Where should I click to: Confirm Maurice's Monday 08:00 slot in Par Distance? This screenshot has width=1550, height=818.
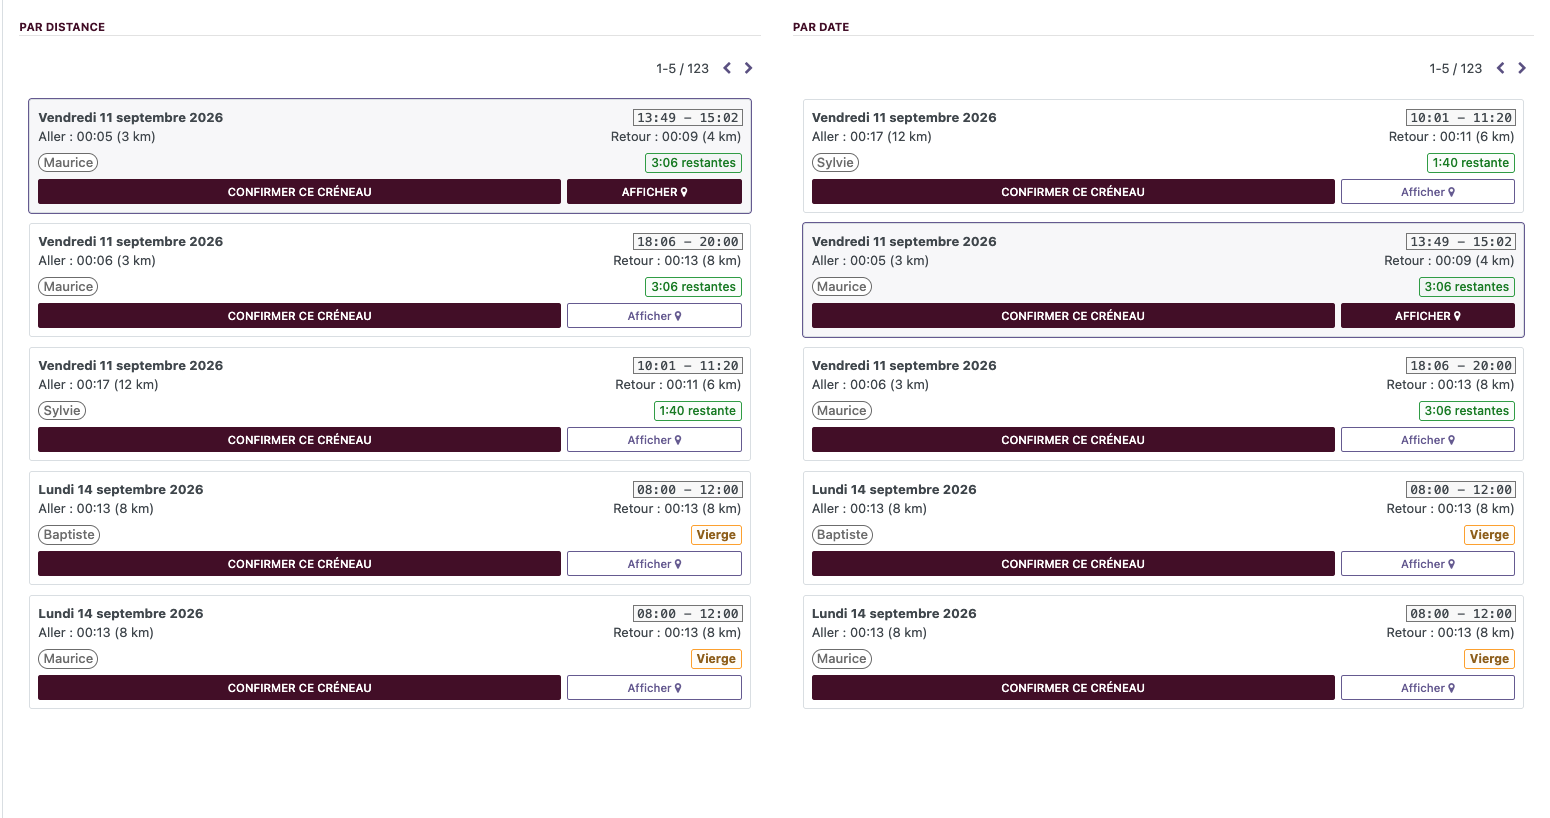point(299,688)
